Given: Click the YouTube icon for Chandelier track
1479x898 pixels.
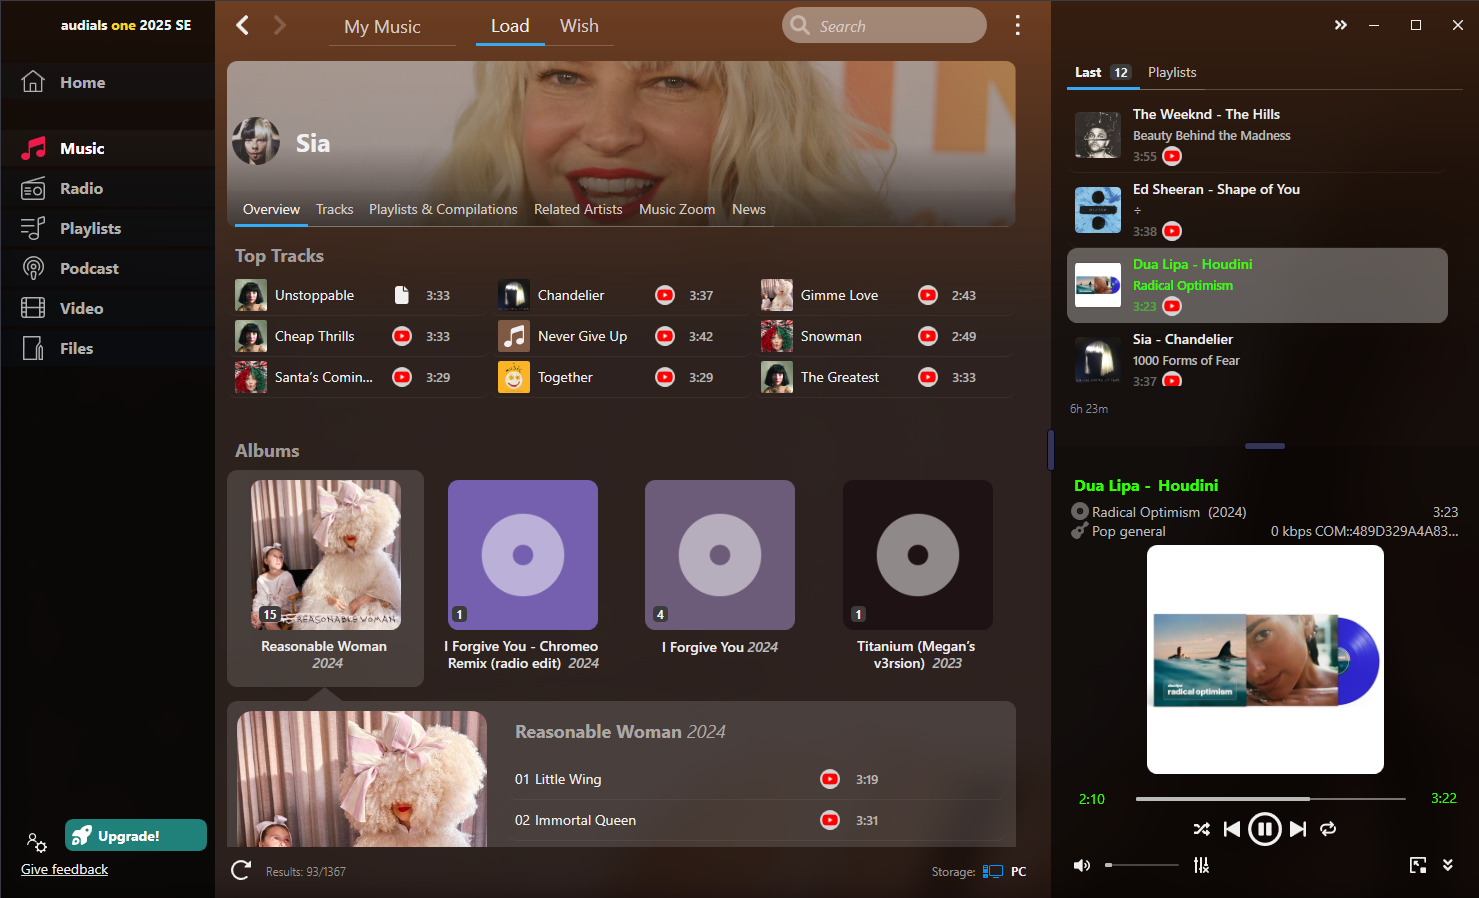Looking at the screenshot, I should 664,295.
